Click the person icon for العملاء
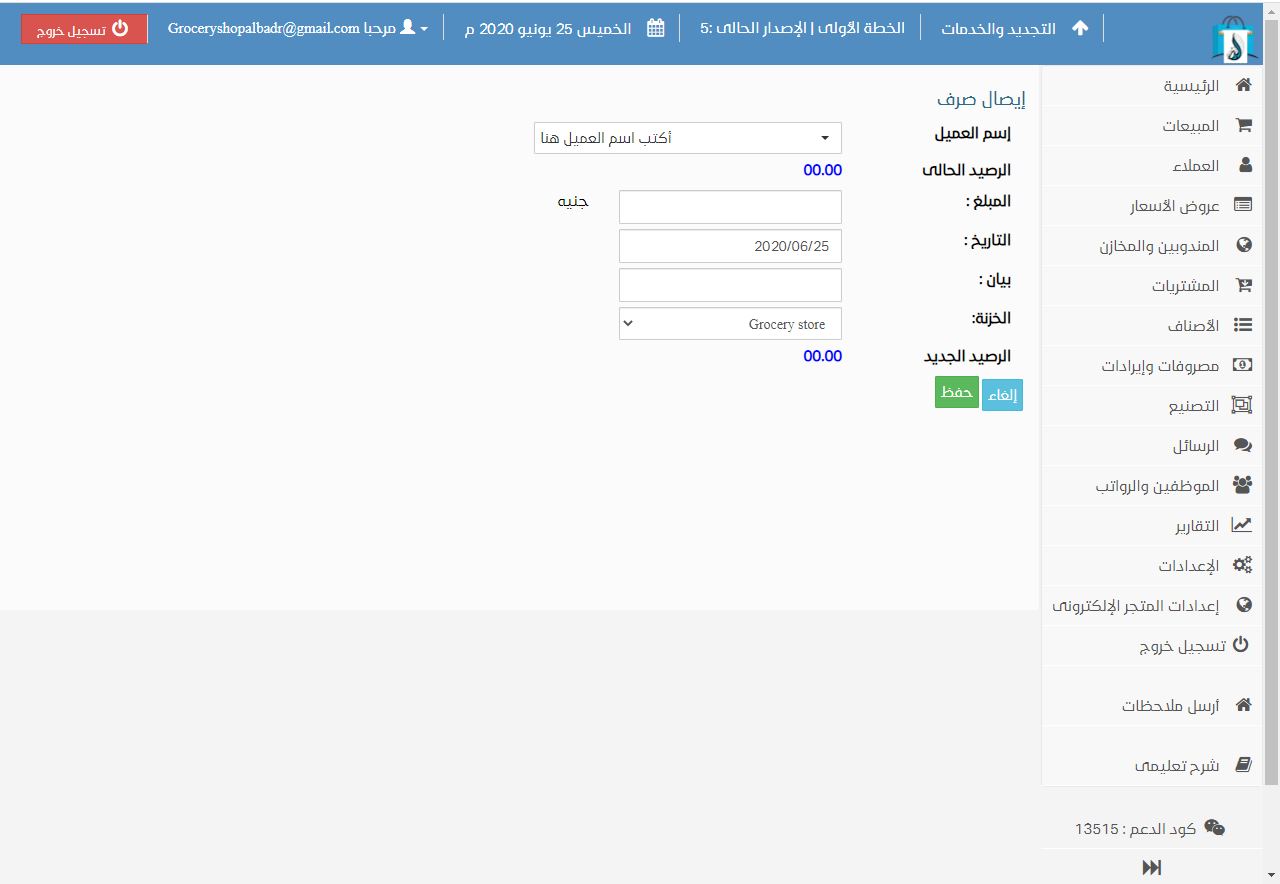1280x884 pixels. pyautogui.click(x=1244, y=166)
